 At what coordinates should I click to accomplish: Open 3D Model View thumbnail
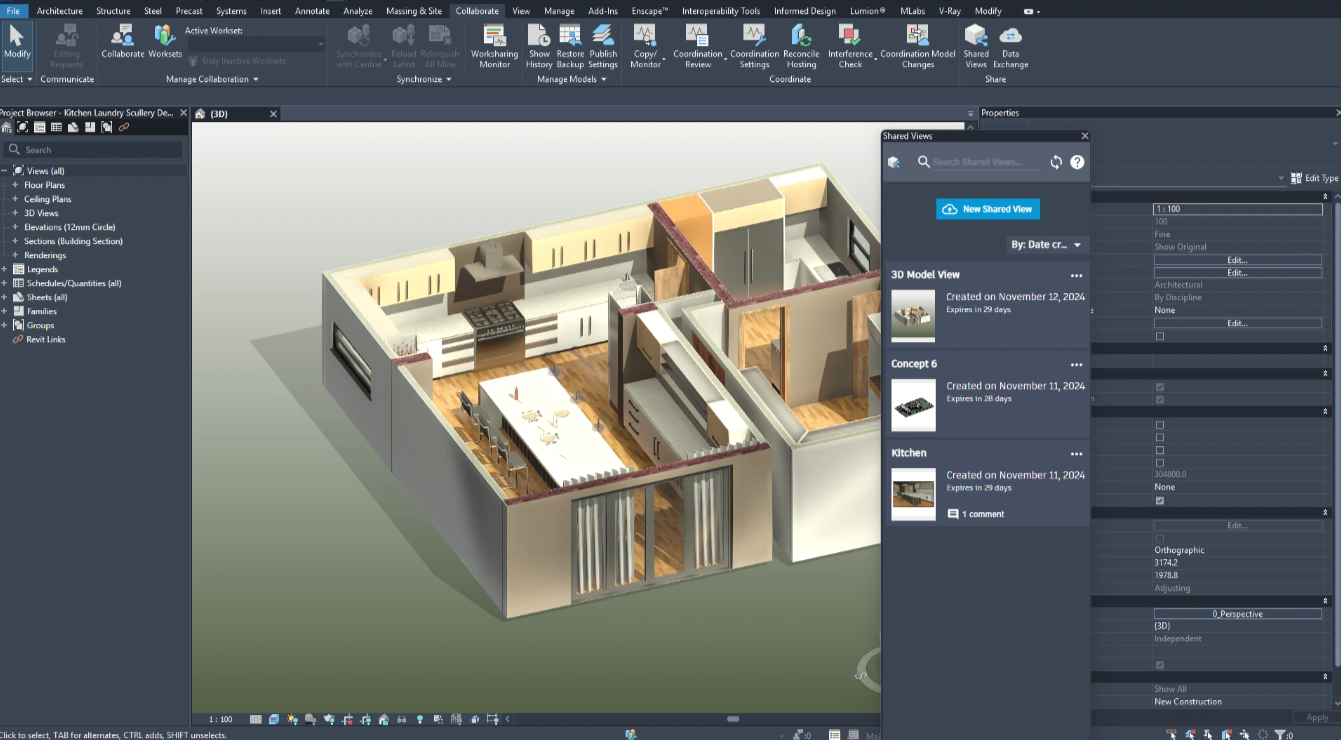(x=913, y=316)
